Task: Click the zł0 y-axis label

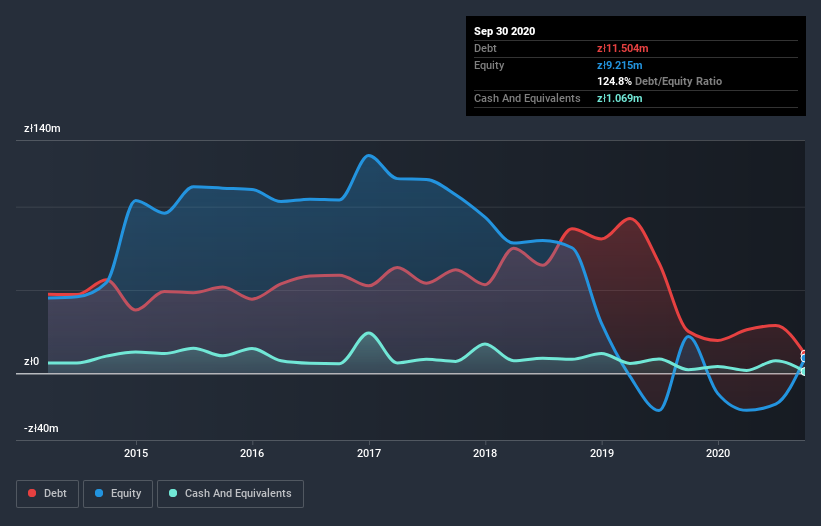Action: click(31, 361)
